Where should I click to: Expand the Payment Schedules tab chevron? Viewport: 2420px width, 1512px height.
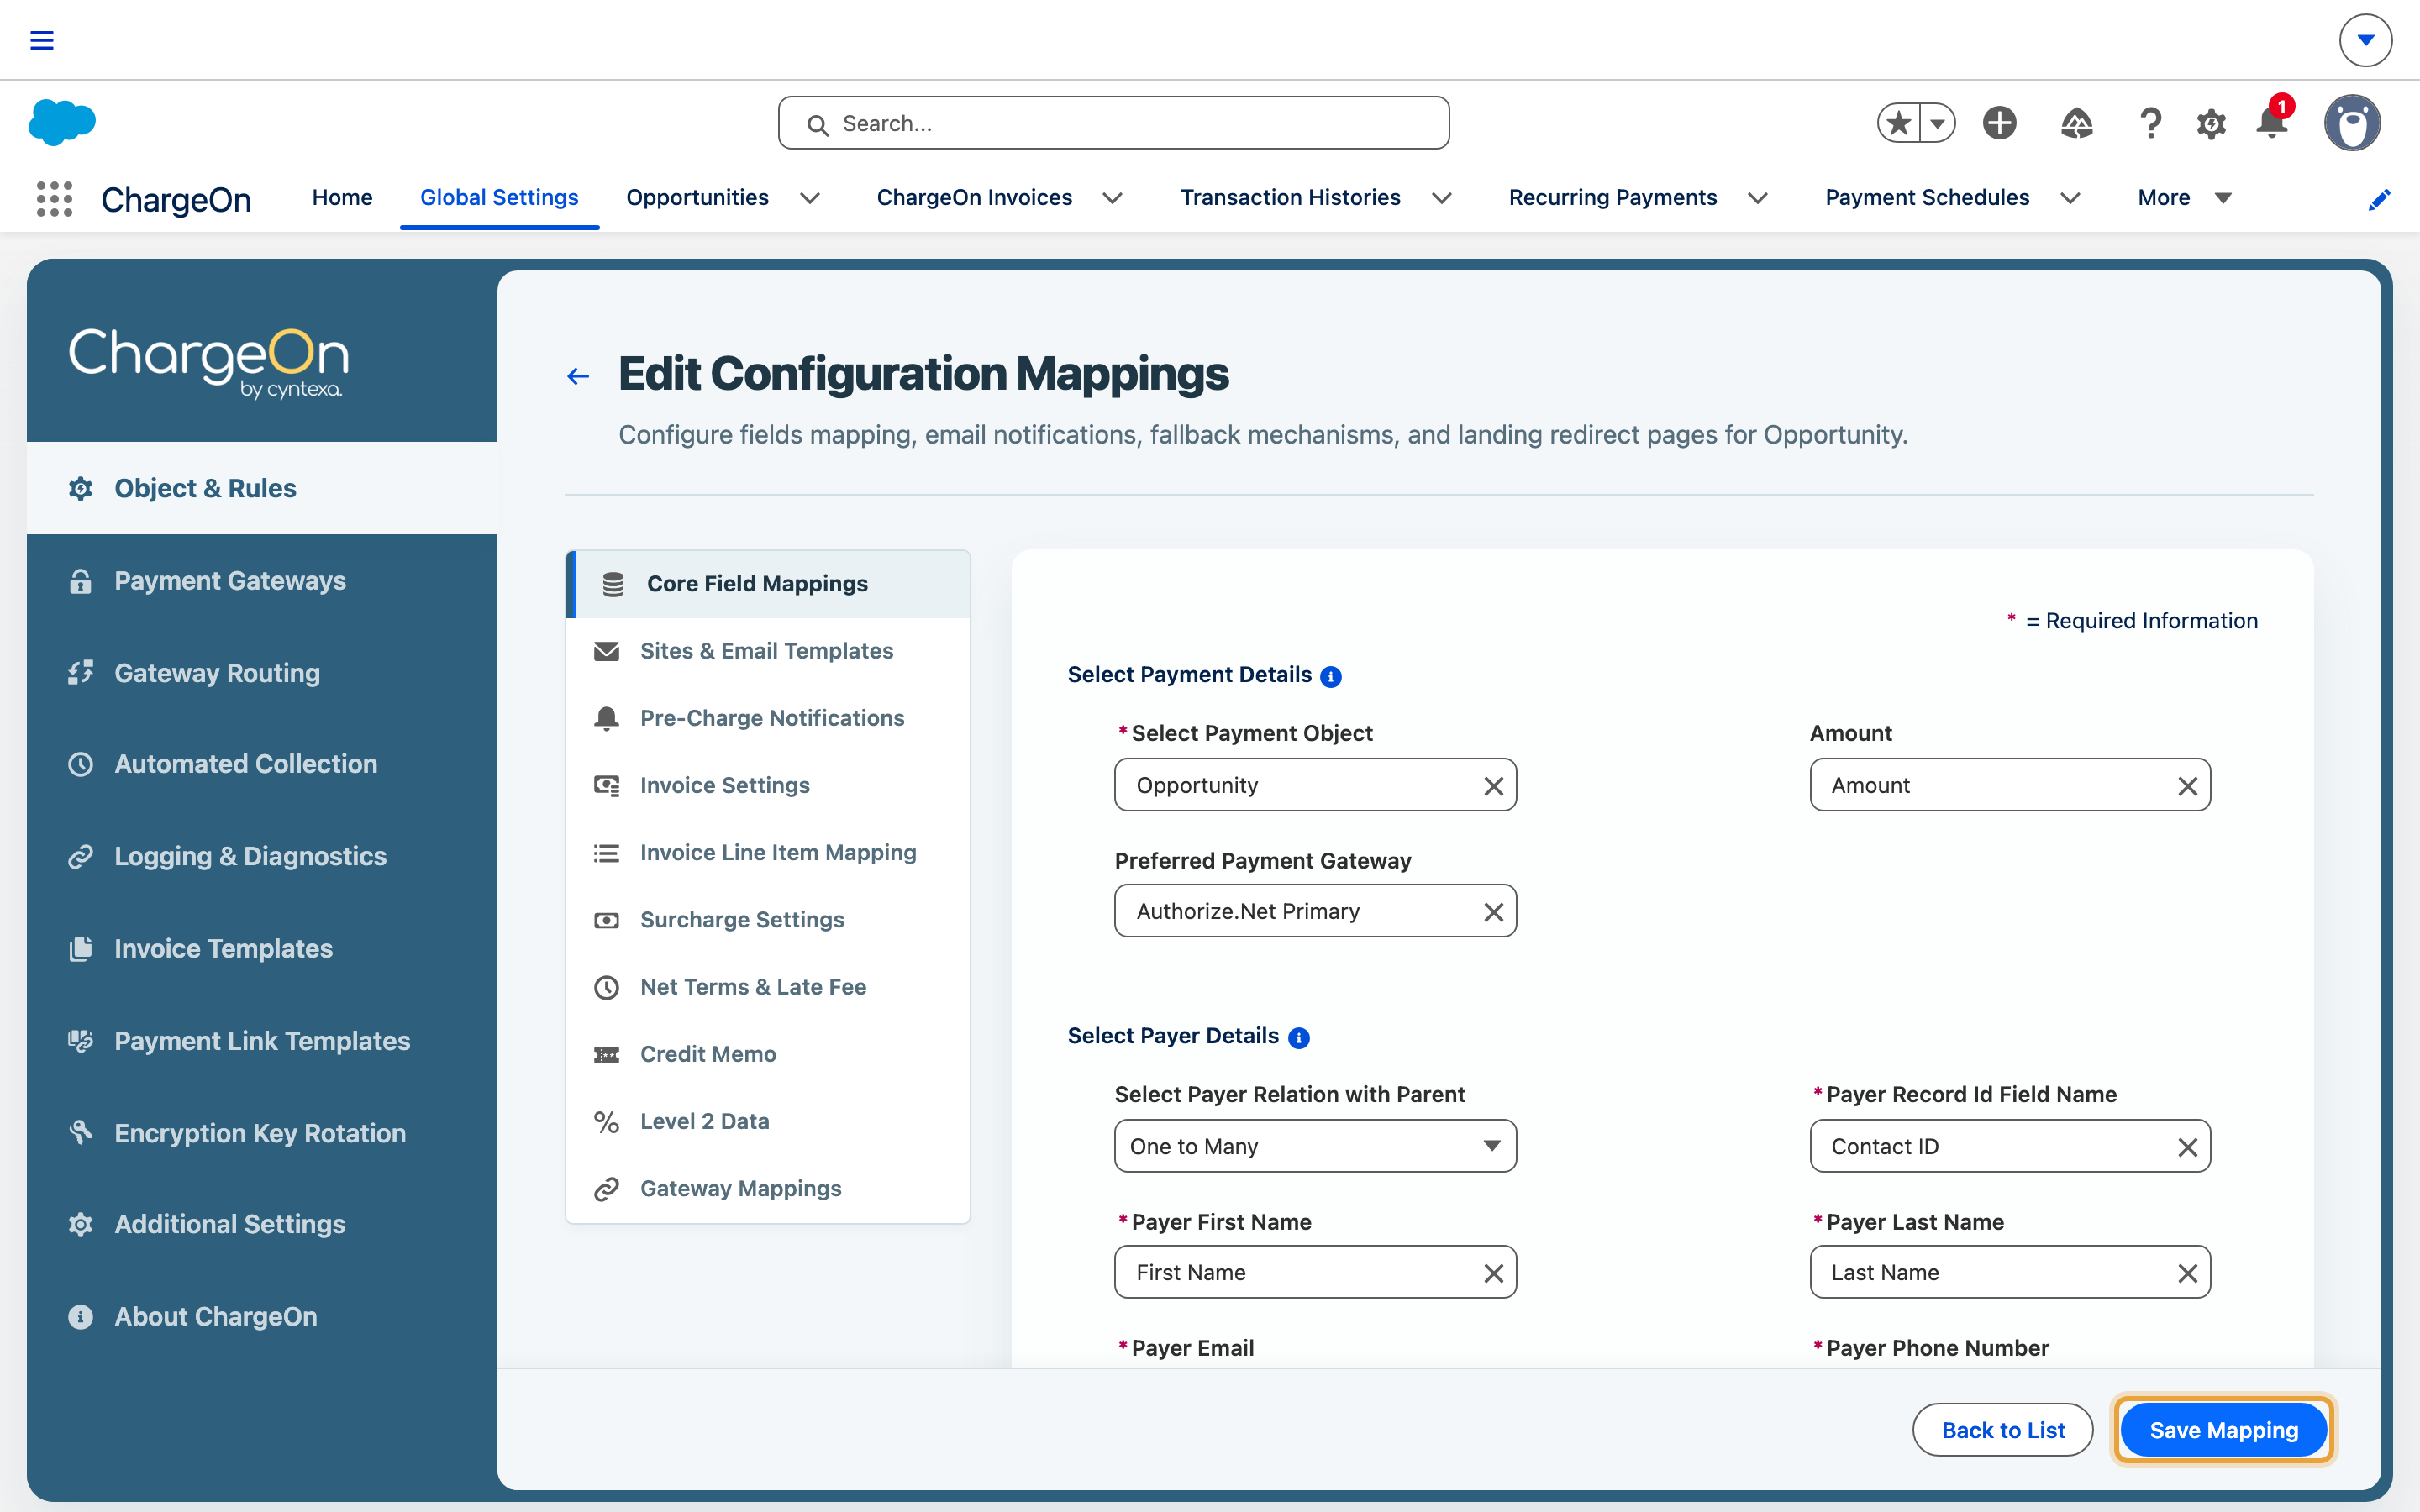2071,198
